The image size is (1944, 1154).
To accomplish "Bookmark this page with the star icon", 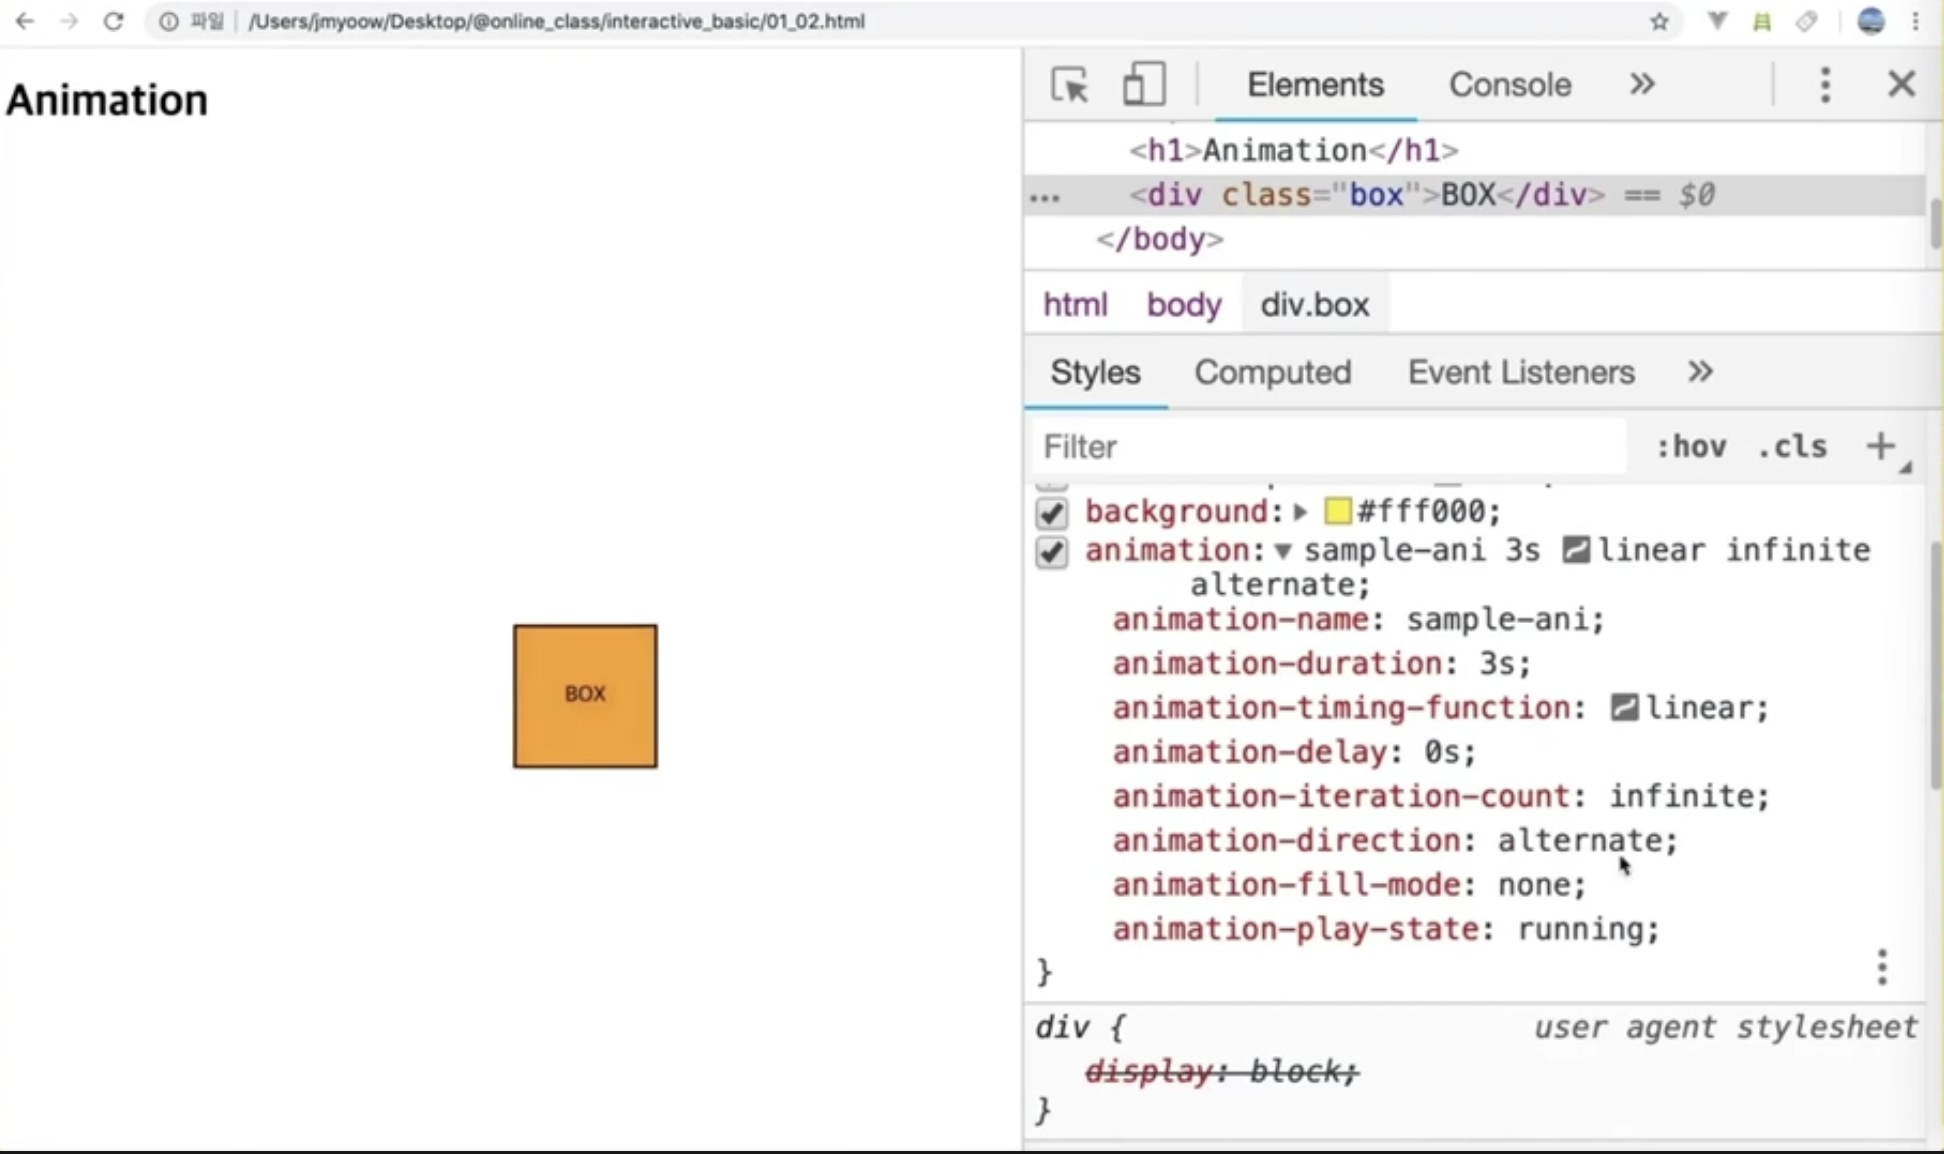I will pyautogui.click(x=1659, y=21).
